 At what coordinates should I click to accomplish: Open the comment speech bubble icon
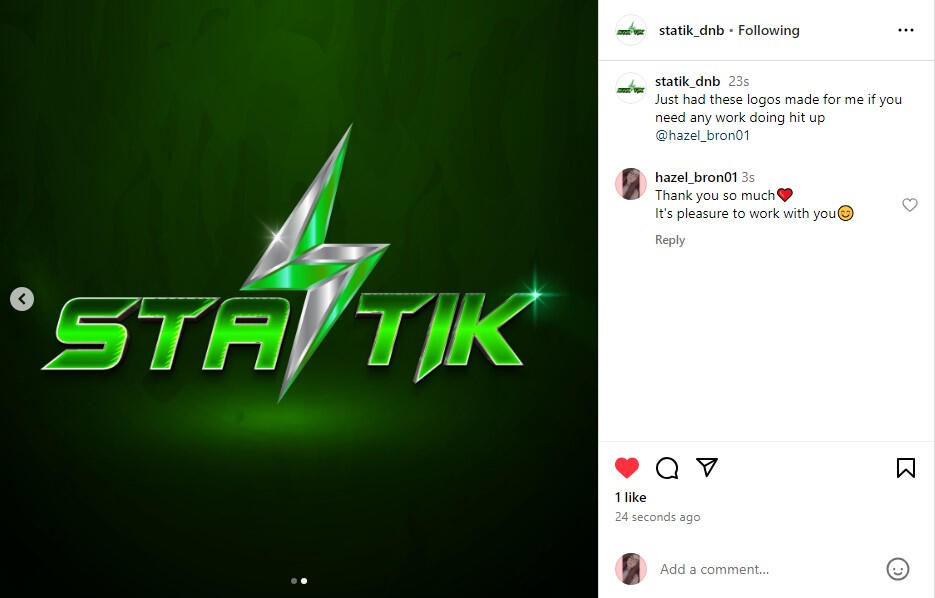pyautogui.click(x=667, y=468)
